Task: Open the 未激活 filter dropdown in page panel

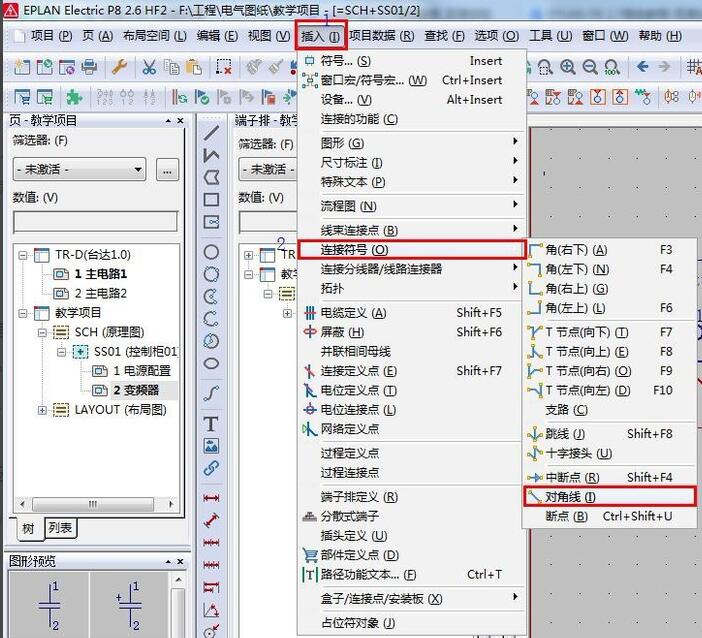Action: [x=79, y=169]
